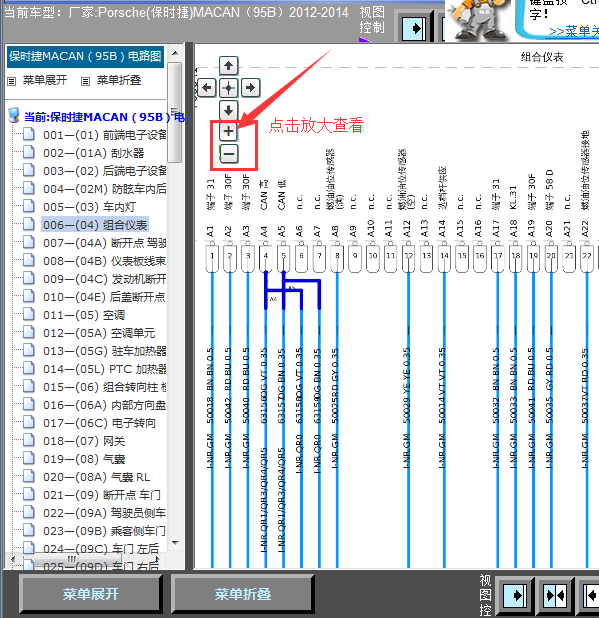Zoom out with the minus button

[x=229, y=153]
